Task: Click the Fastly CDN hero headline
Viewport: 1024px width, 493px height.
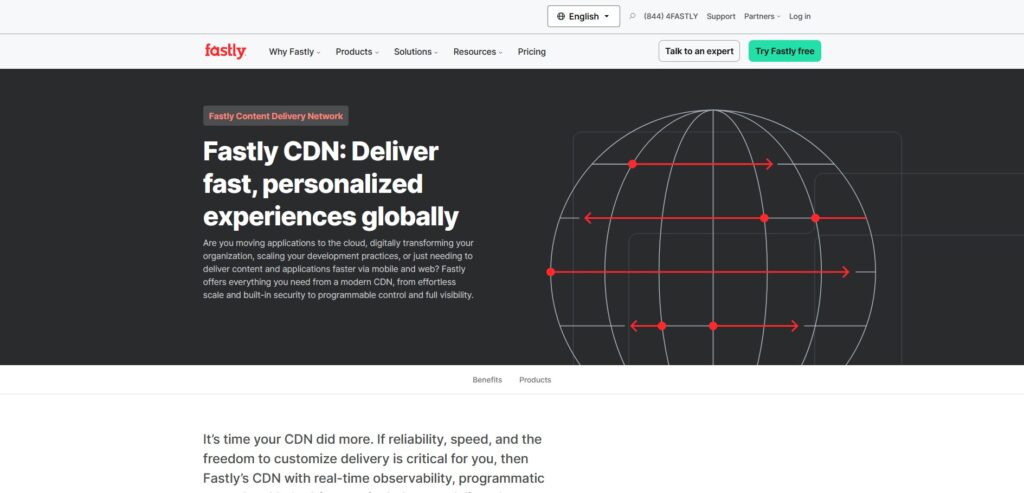Action: tap(331, 184)
